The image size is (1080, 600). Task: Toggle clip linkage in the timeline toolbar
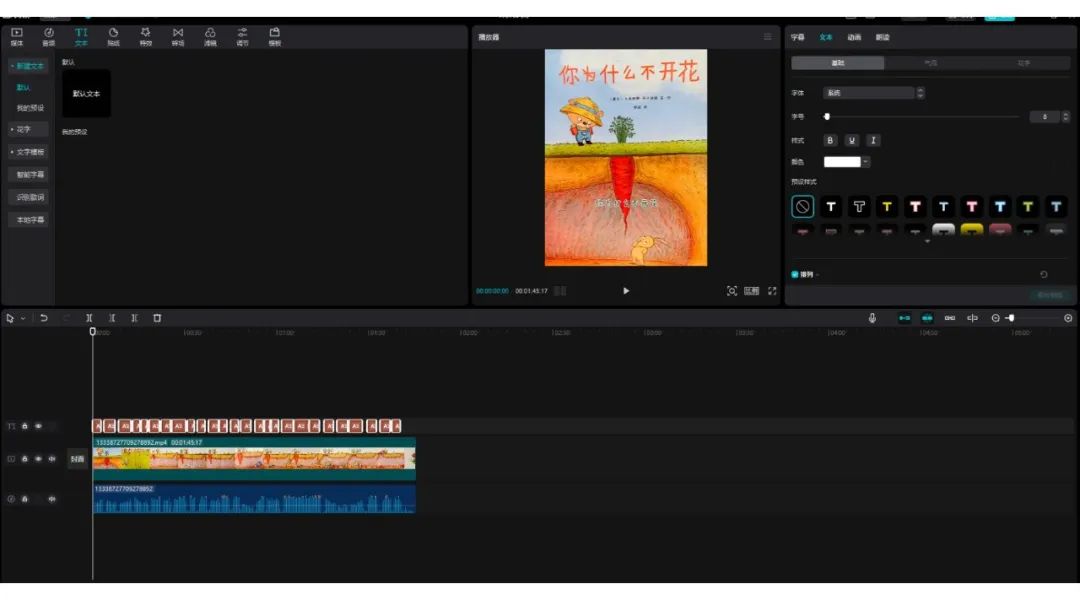(950, 318)
